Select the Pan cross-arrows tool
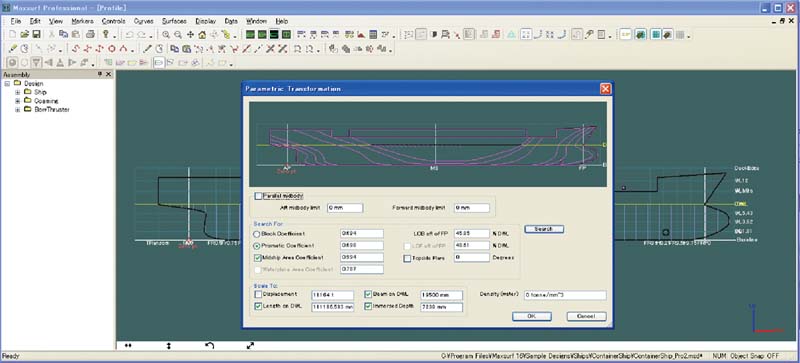This screenshot has width=800, height=363. (x=190, y=35)
